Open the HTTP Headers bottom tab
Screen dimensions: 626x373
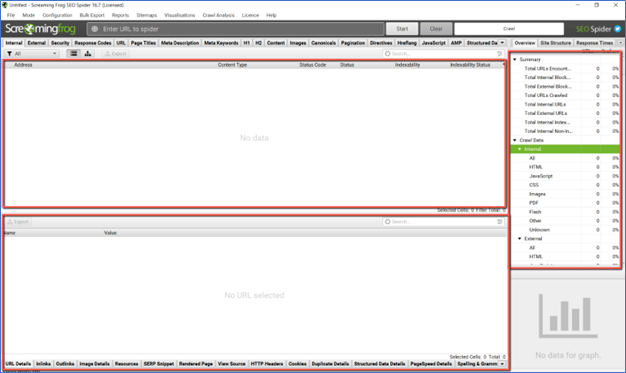tap(266, 364)
